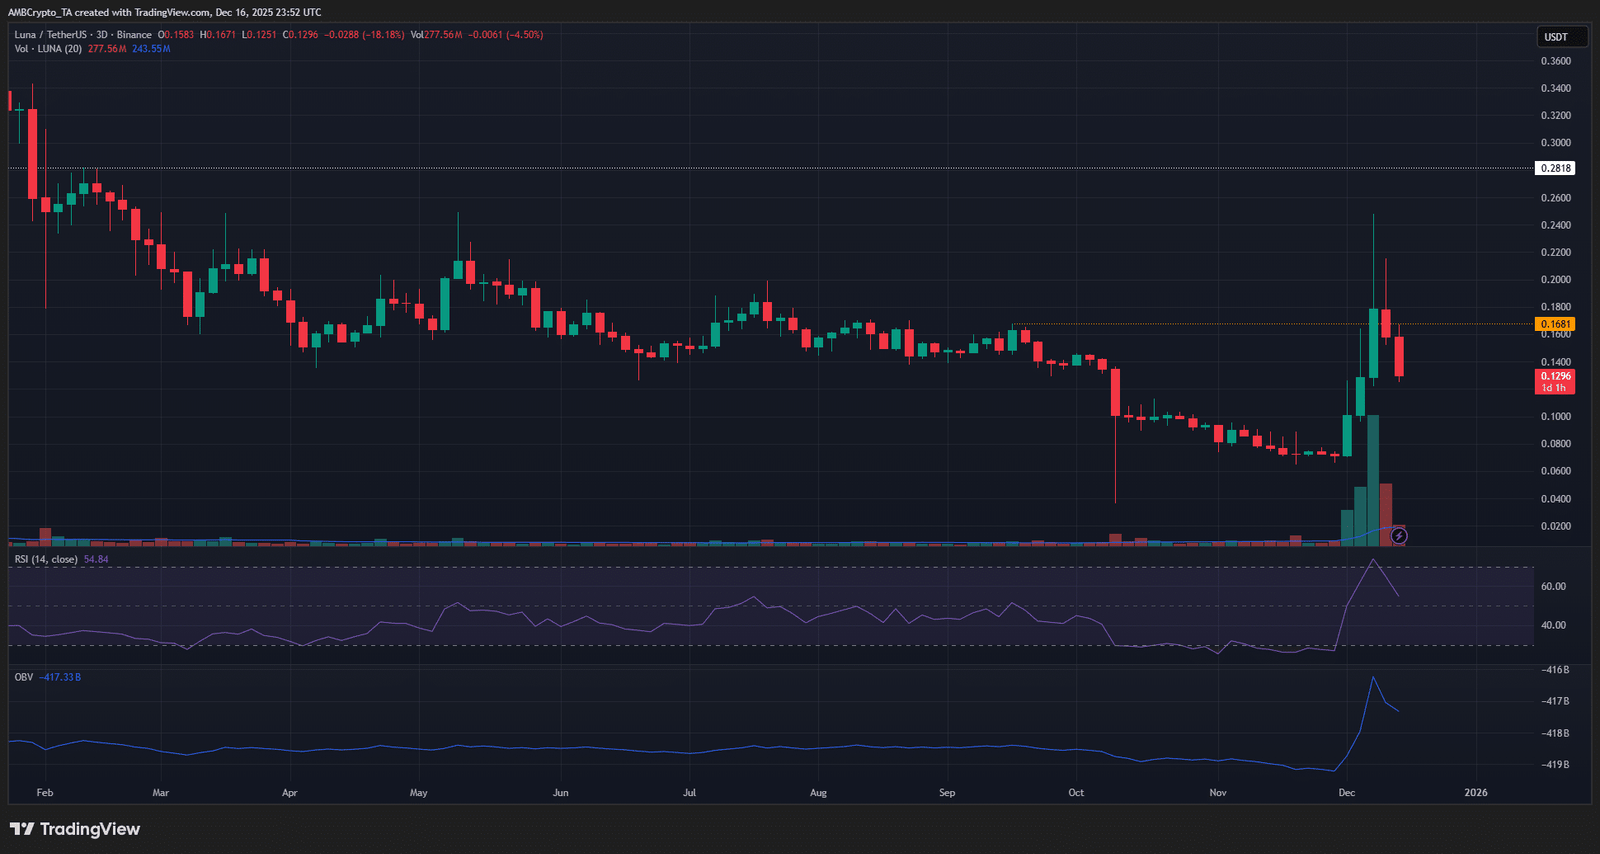The height and width of the screenshot is (854, 1600).
Task: Click the 0.1000 price axis label
Action: [1556, 417]
